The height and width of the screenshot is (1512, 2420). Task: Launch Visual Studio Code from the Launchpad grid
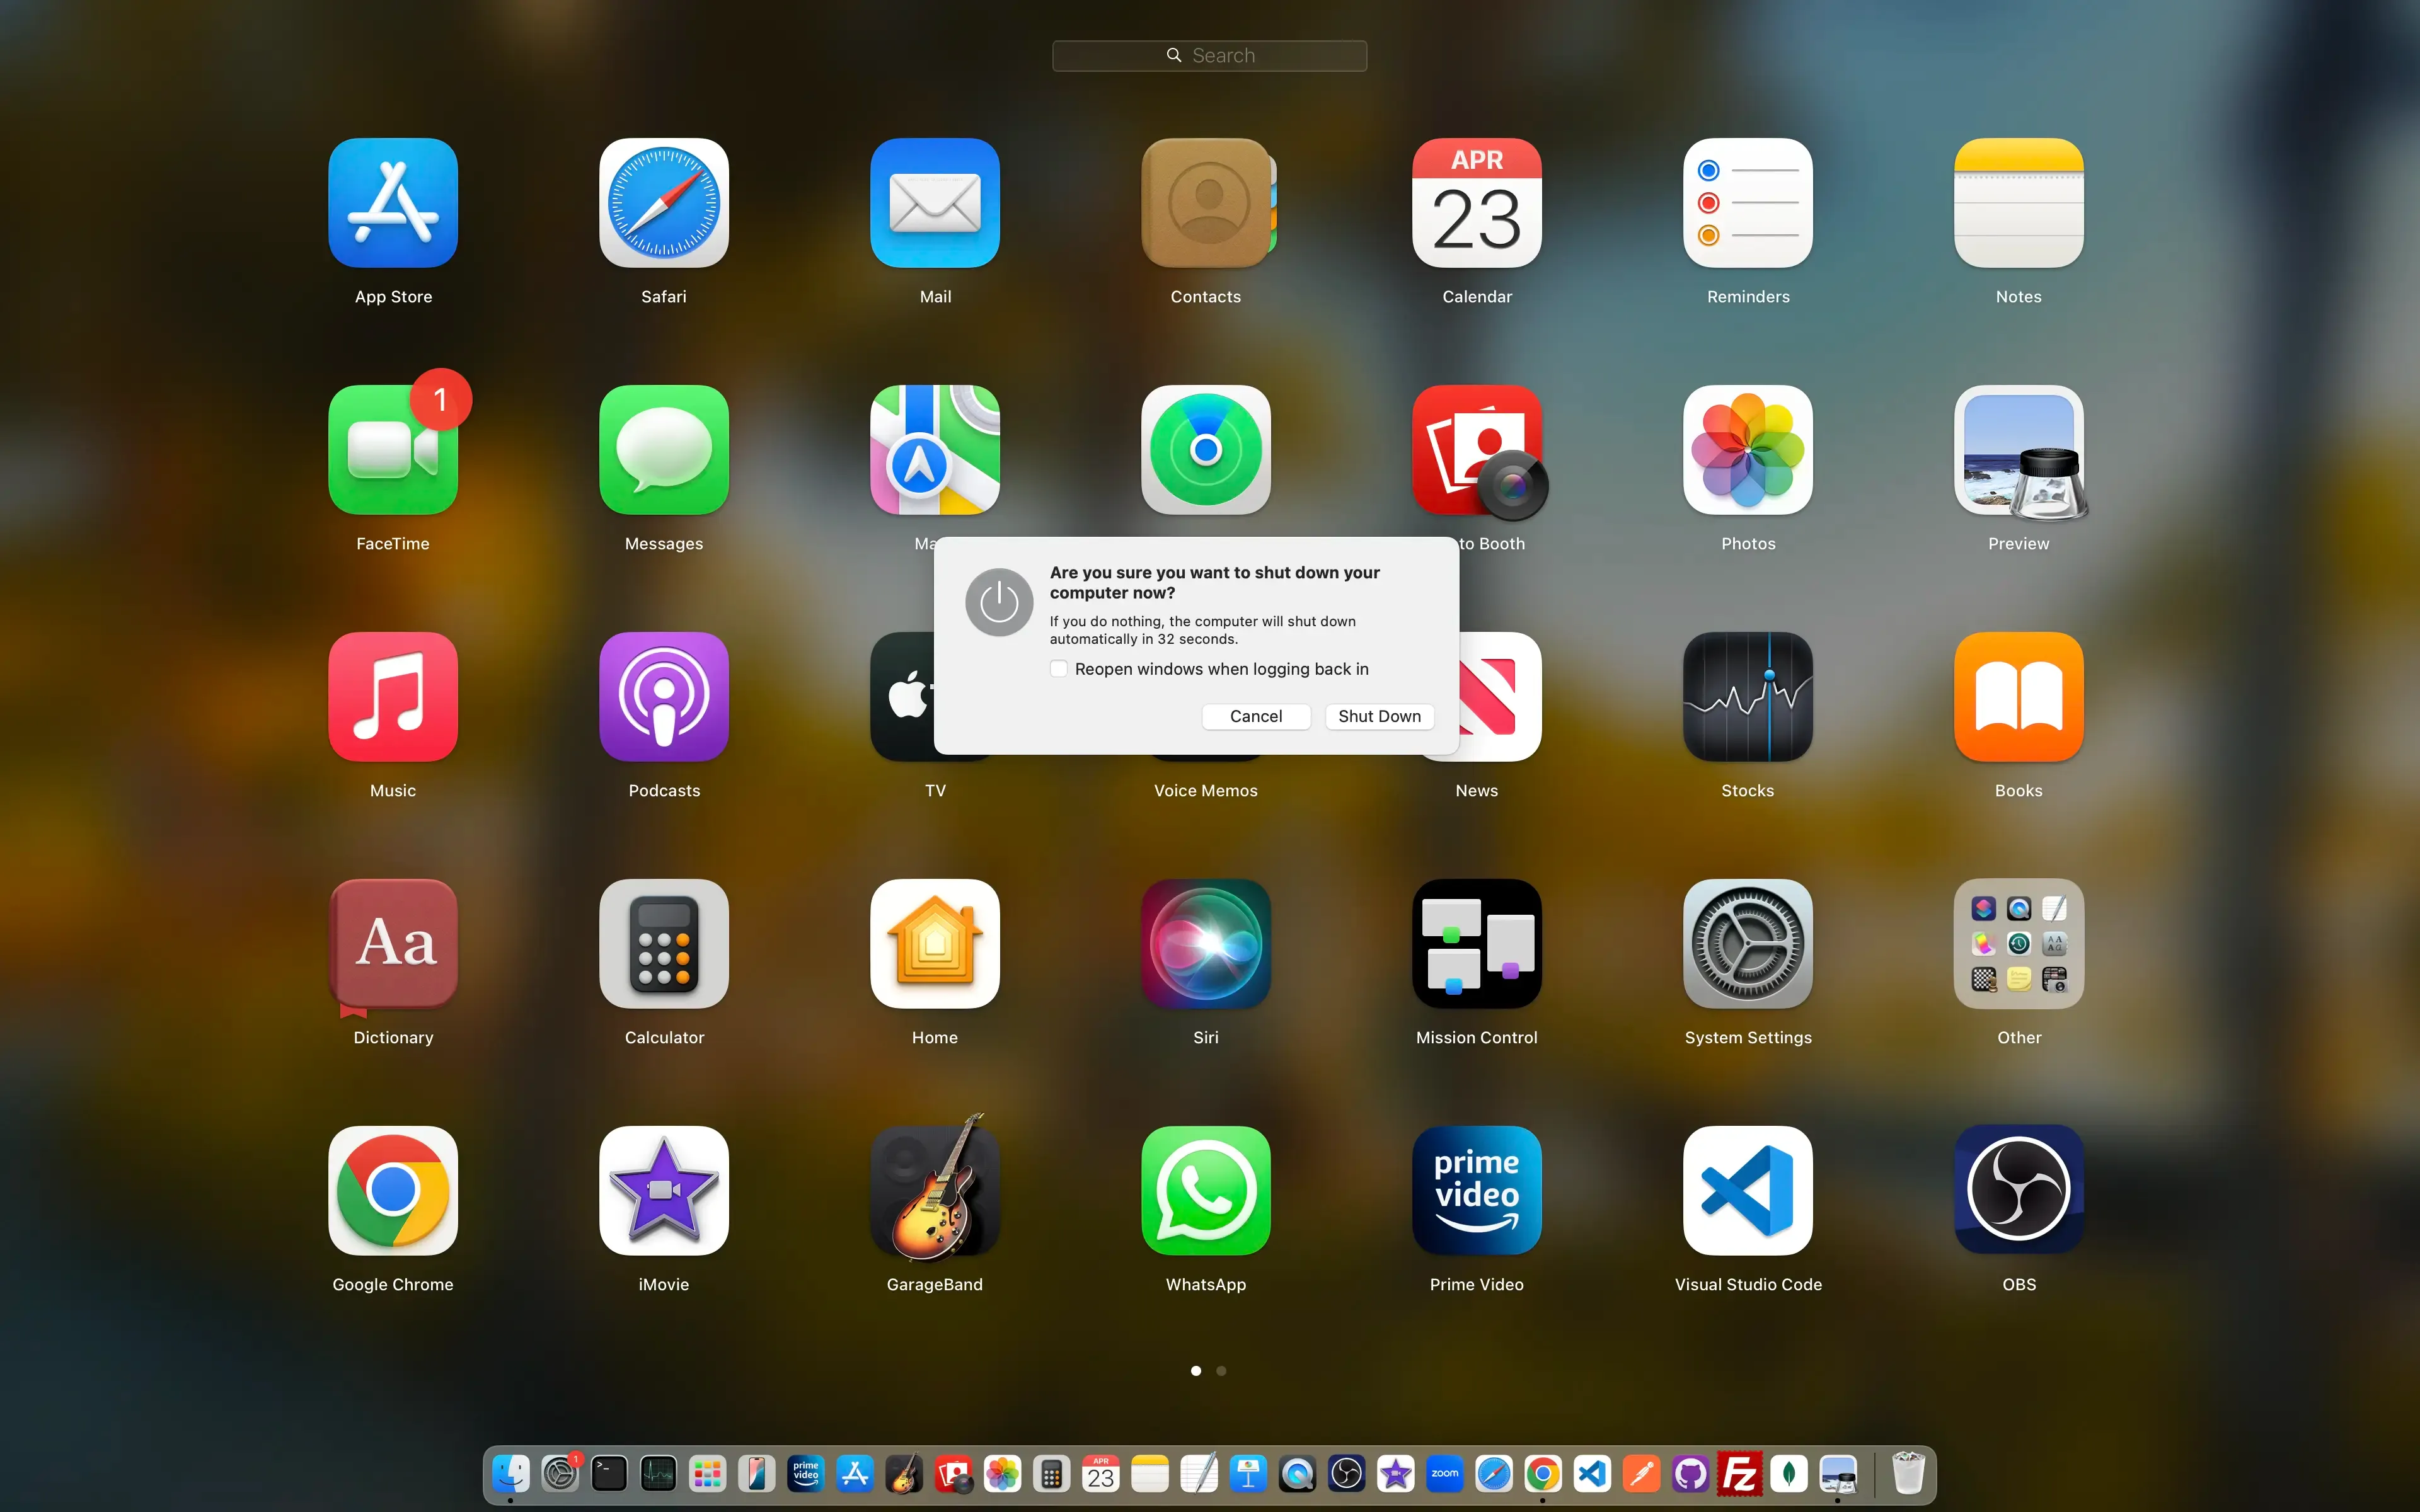(x=1748, y=1191)
